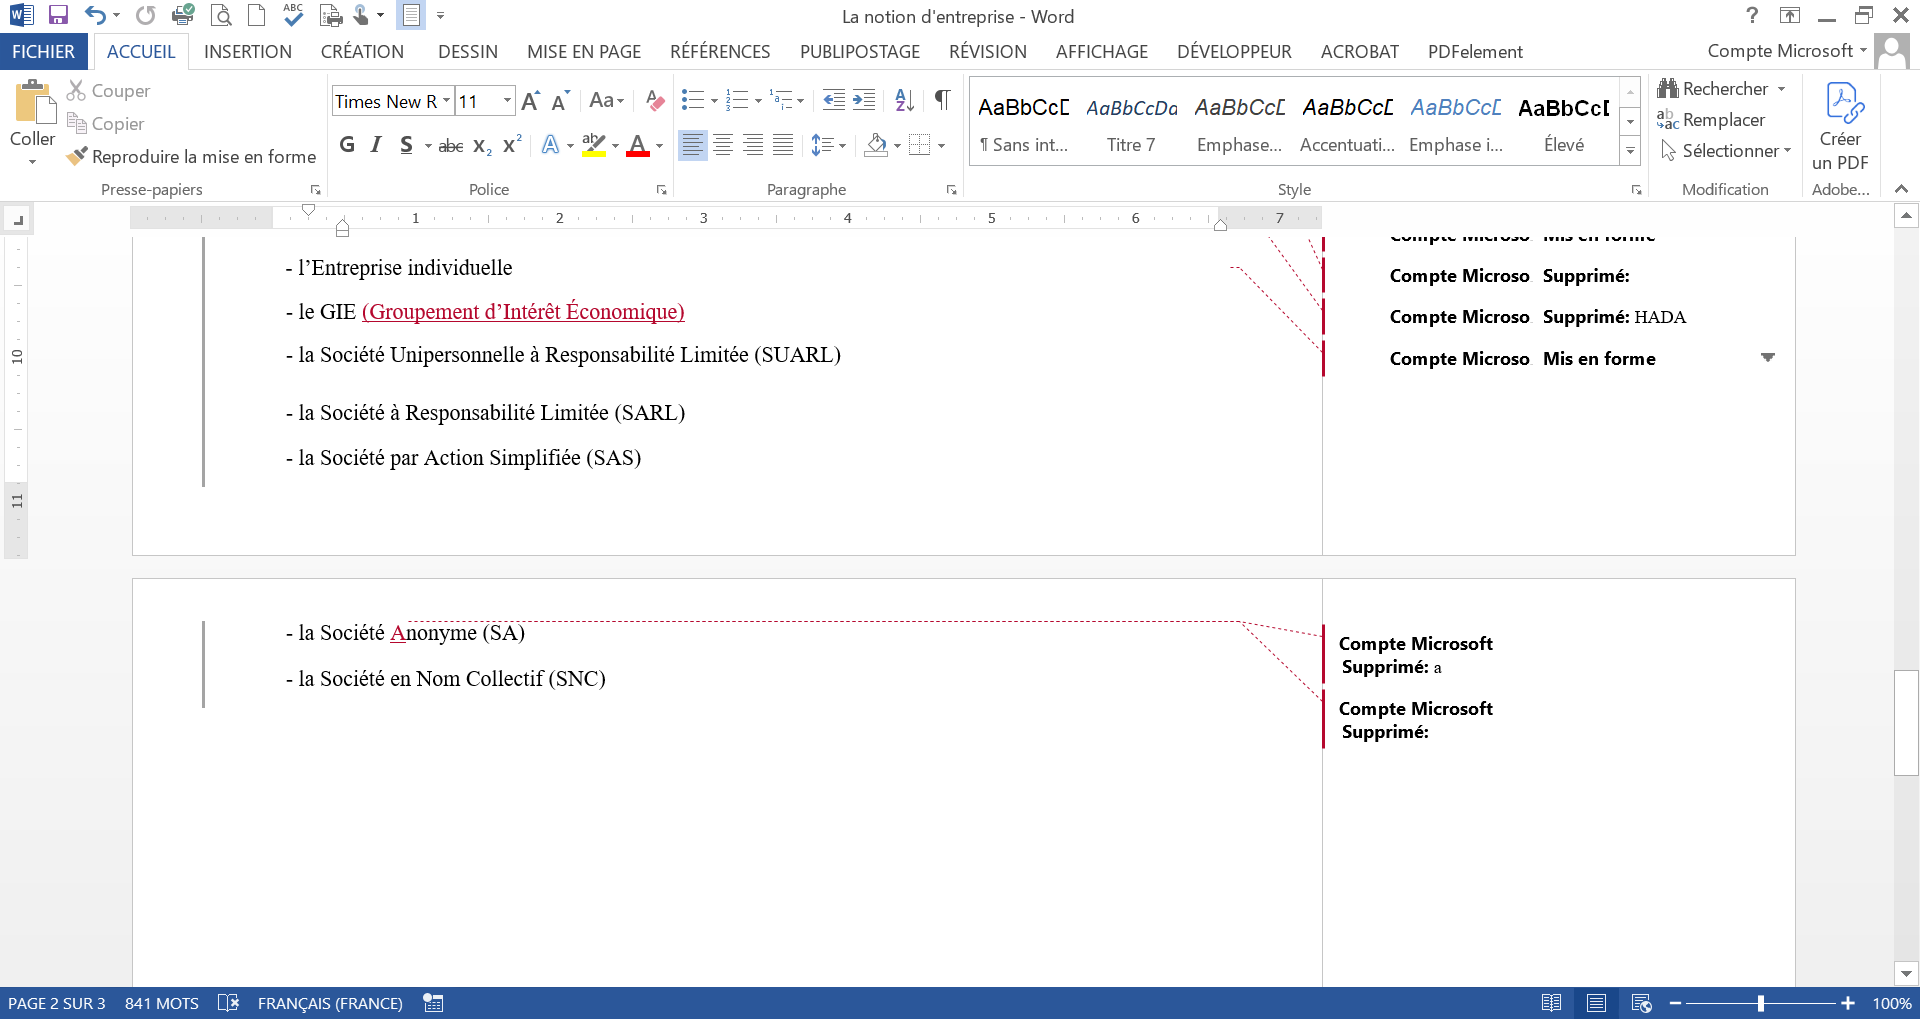Screen dimensions: 1920x1019
Task: Apply multilevel list formatting
Action: (781, 100)
